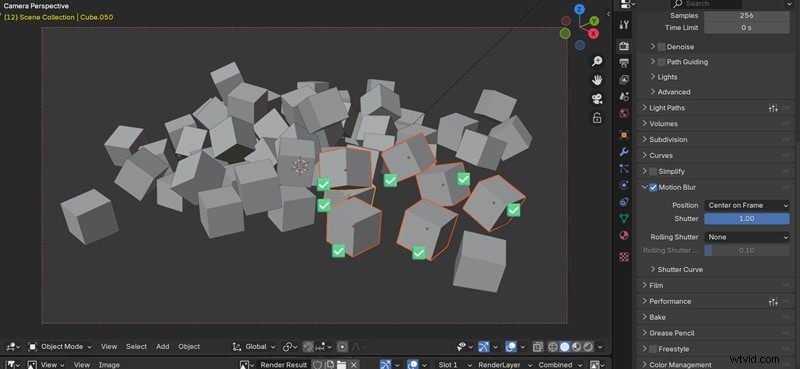
Task: Switch to material preview shading
Action: 577,347
